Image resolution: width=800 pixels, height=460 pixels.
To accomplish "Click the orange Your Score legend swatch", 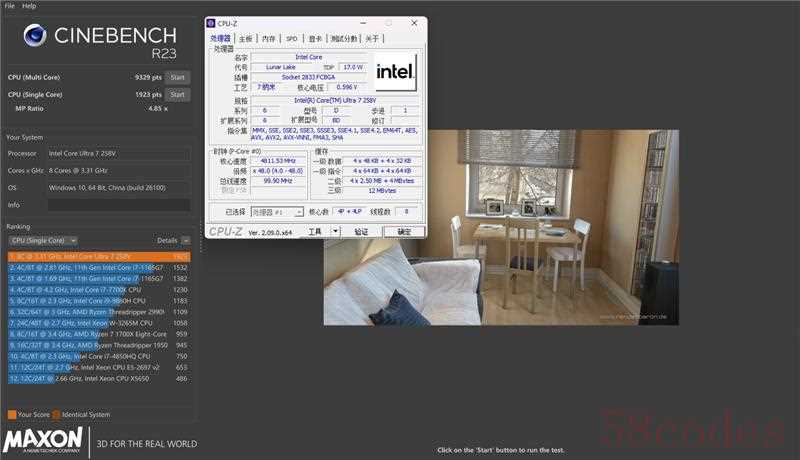I will pyautogui.click(x=11, y=414).
